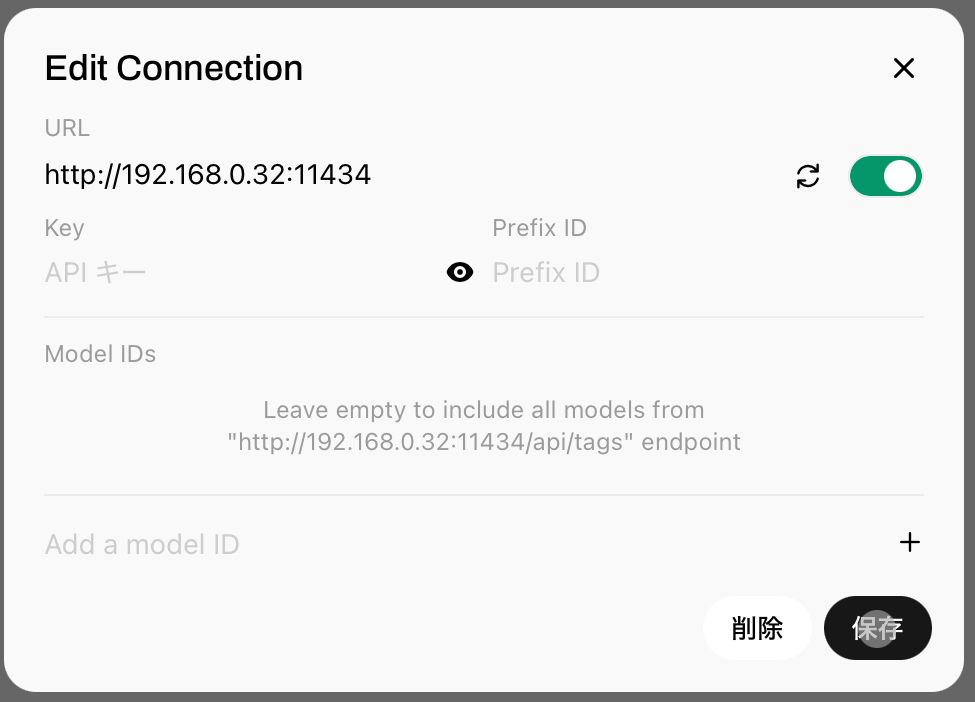
Task: Click the Model IDs section label
Action: [x=100, y=353]
